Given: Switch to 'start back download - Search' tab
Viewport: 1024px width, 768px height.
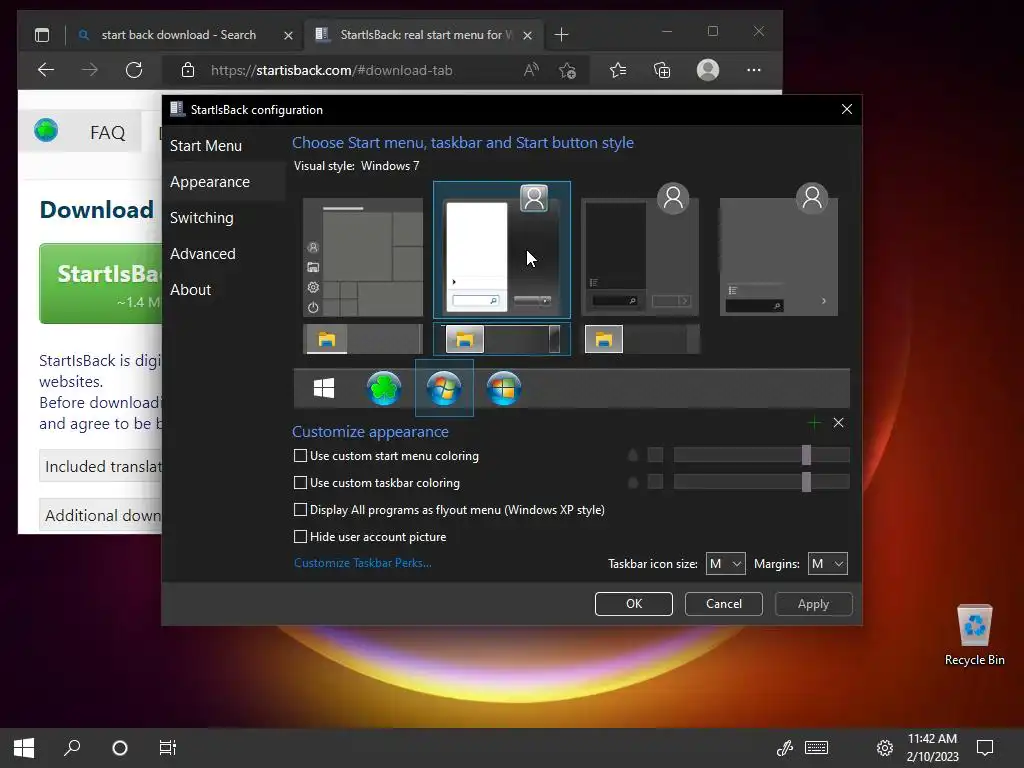Looking at the screenshot, I should (178, 35).
